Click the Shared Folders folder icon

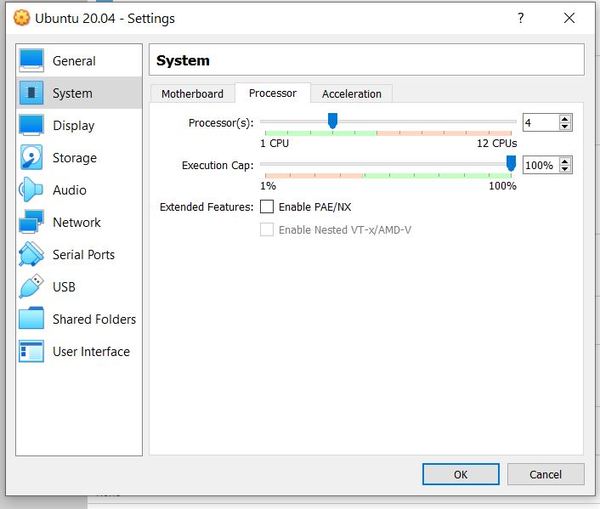click(x=31, y=318)
